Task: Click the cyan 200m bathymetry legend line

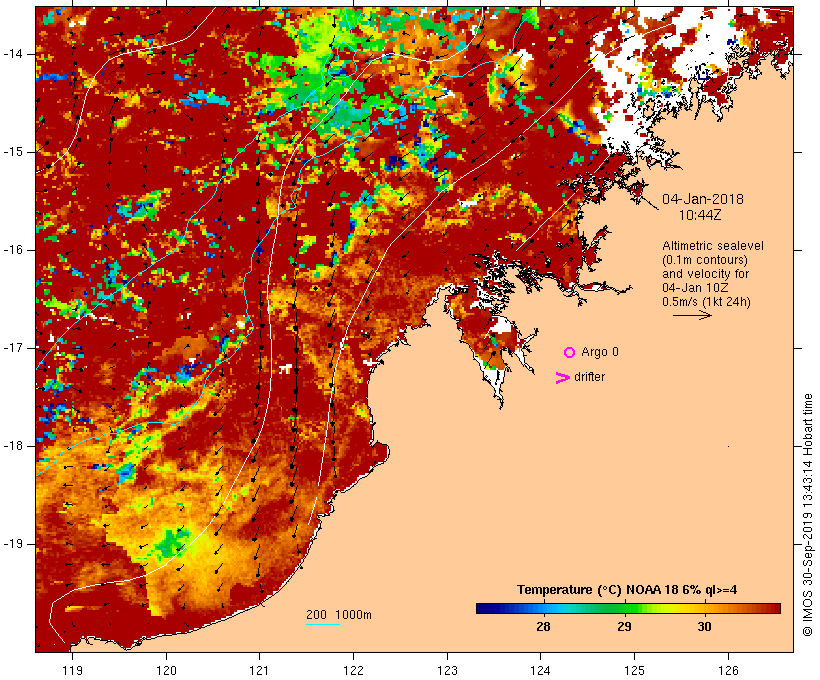Action: click(323, 624)
